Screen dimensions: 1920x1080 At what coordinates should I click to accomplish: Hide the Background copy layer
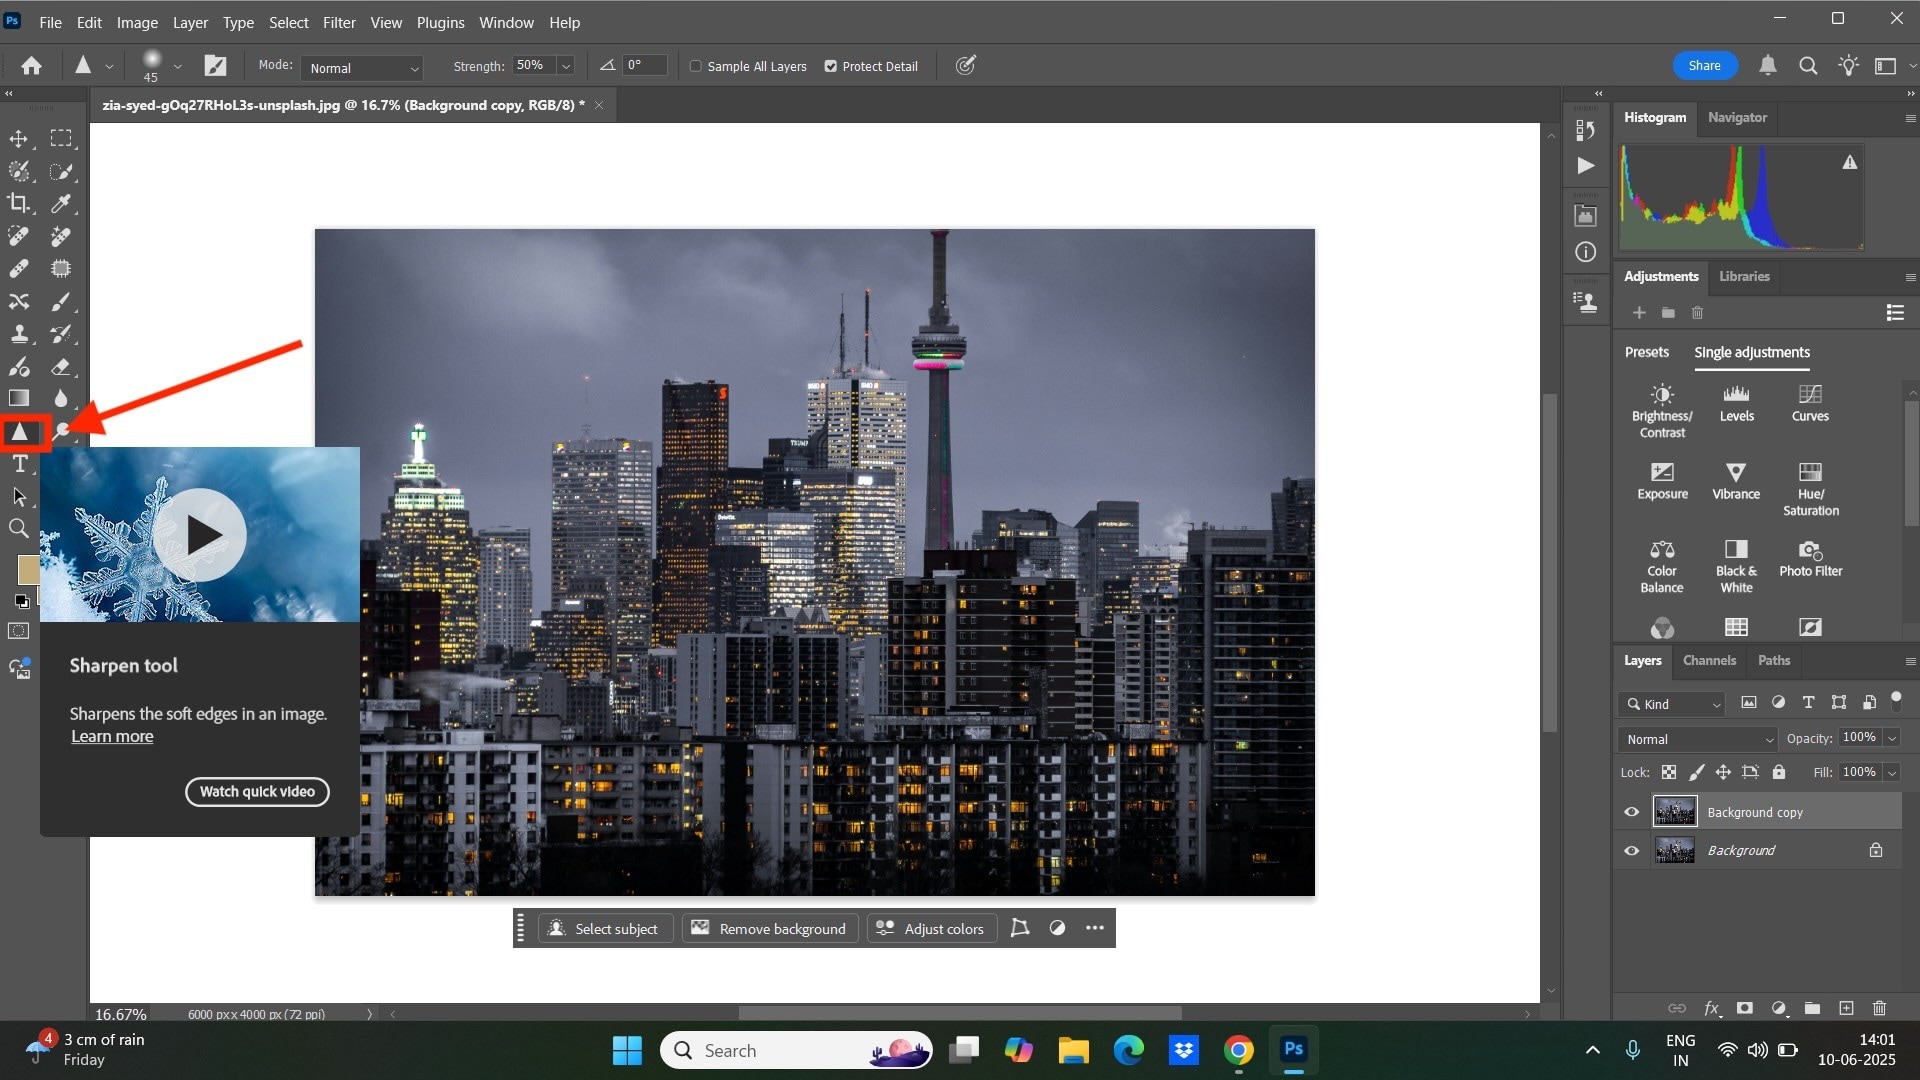point(1632,812)
